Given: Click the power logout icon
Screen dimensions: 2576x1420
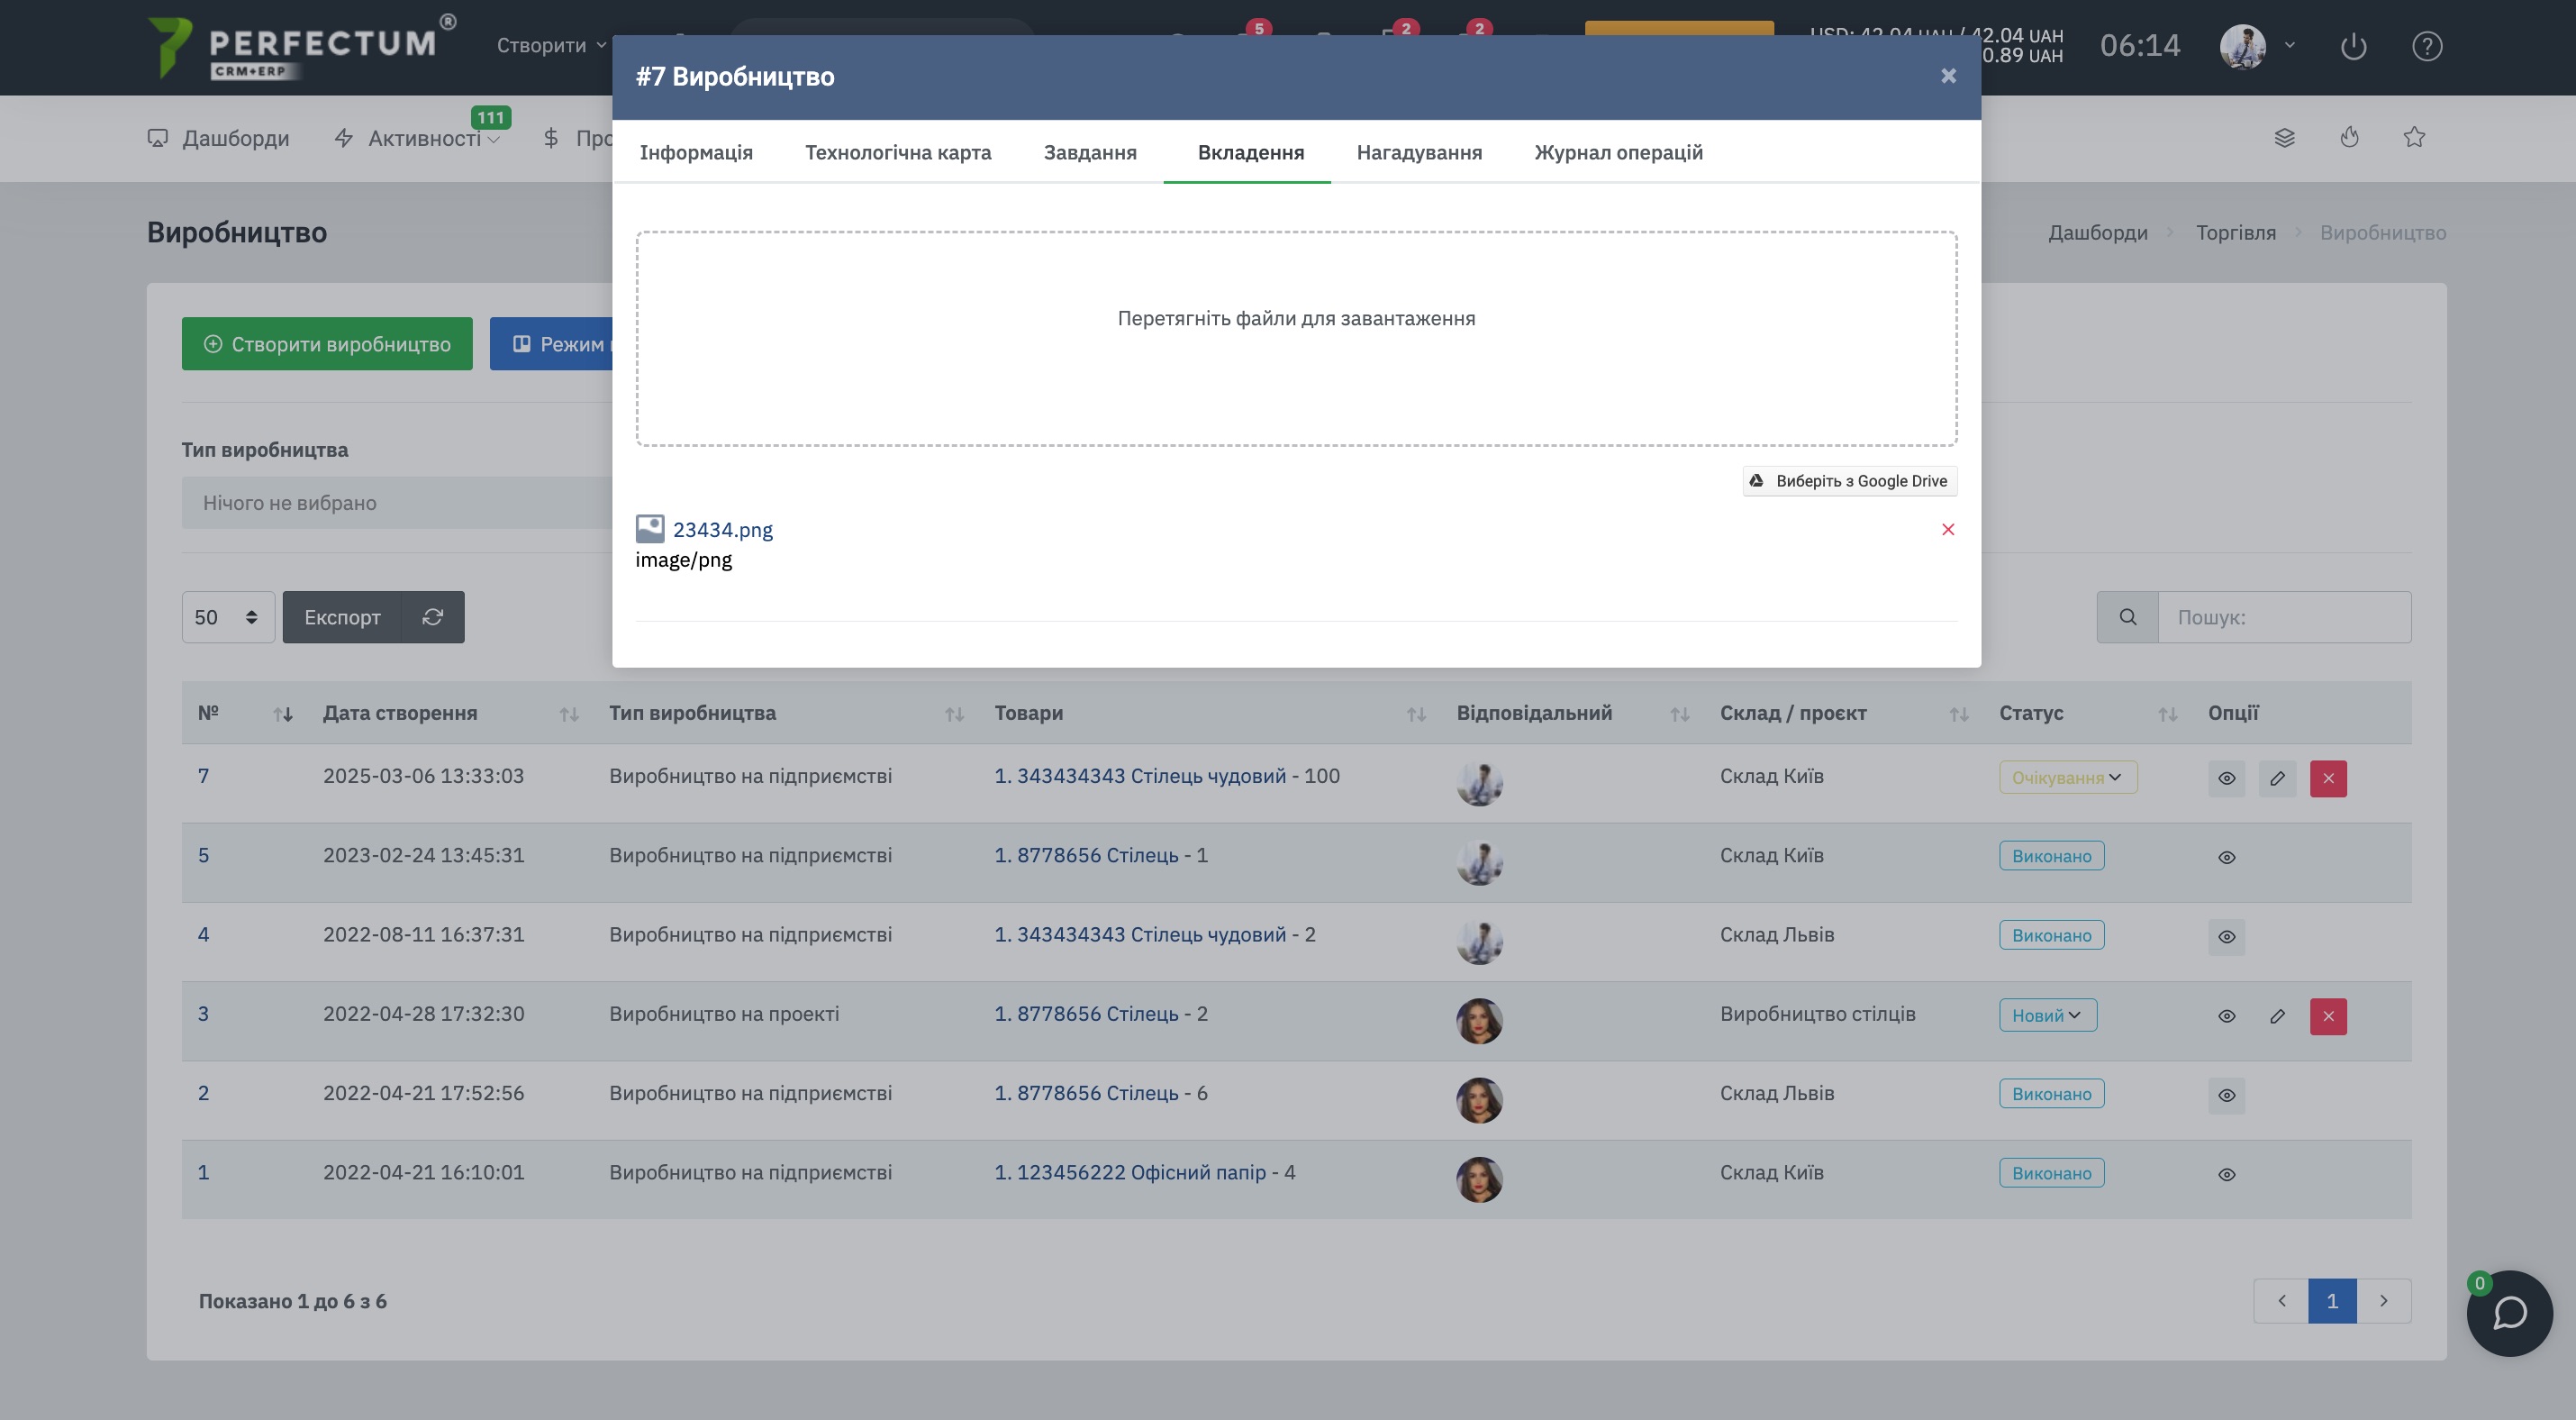Looking at the screenshot, I should click(2353, 46).
